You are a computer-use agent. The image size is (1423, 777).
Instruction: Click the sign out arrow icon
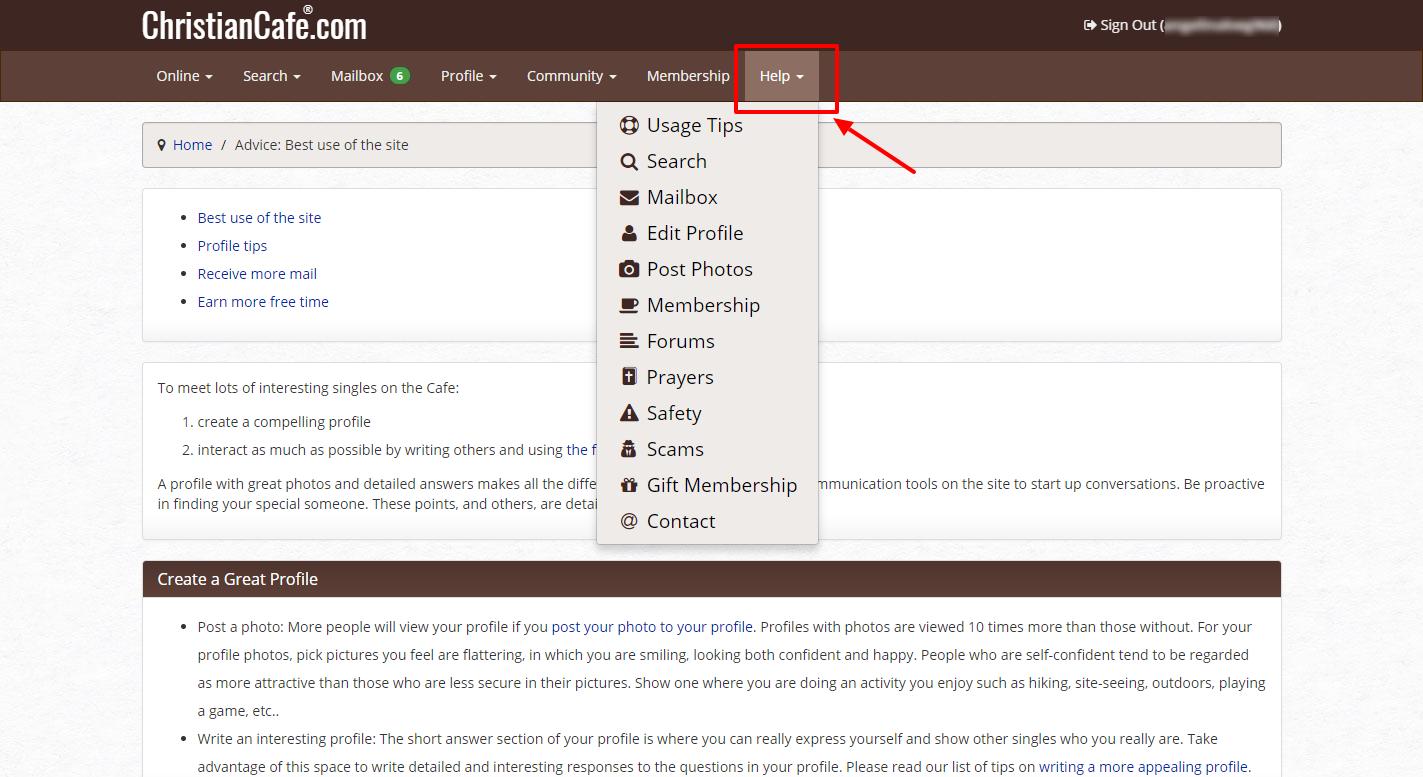click(1089, 25)
